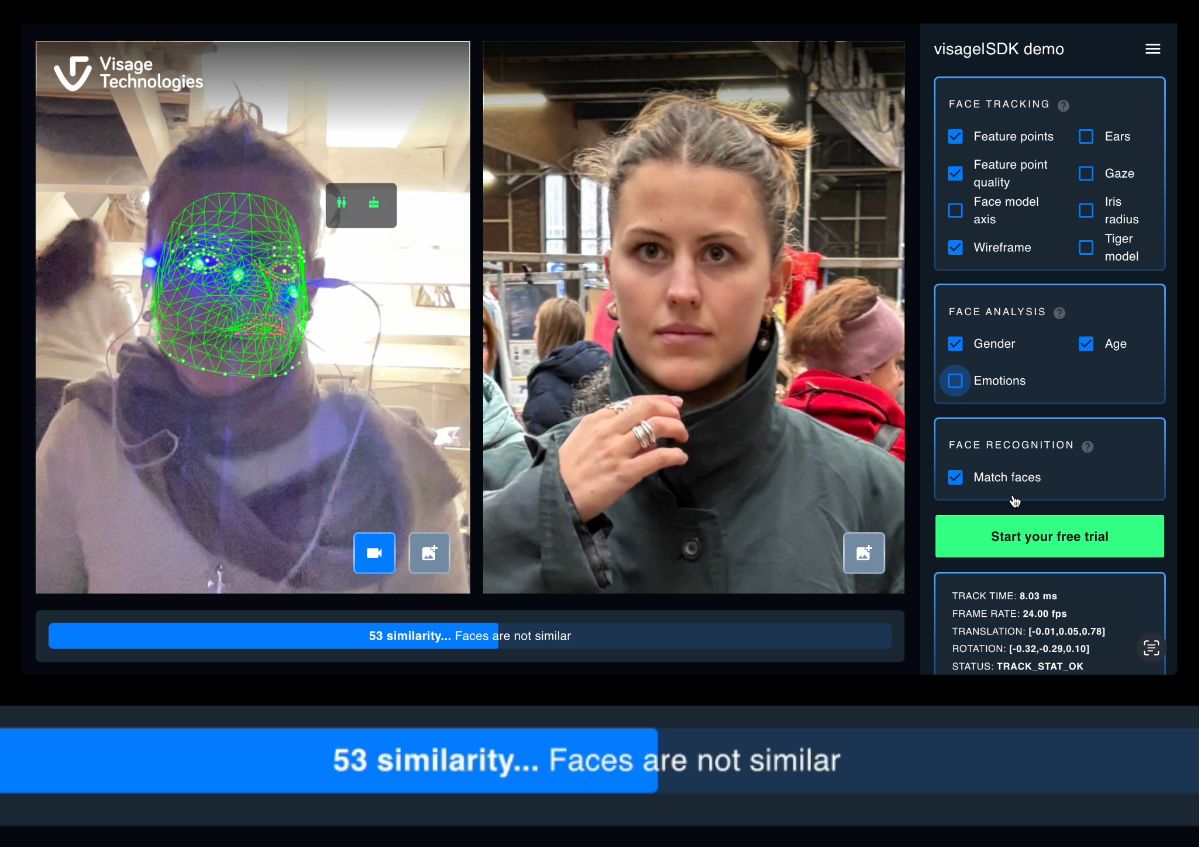Viewport: 1199px width, 847px height.
Task: Click the video camera button on left feed
Action: coord(374,553)
